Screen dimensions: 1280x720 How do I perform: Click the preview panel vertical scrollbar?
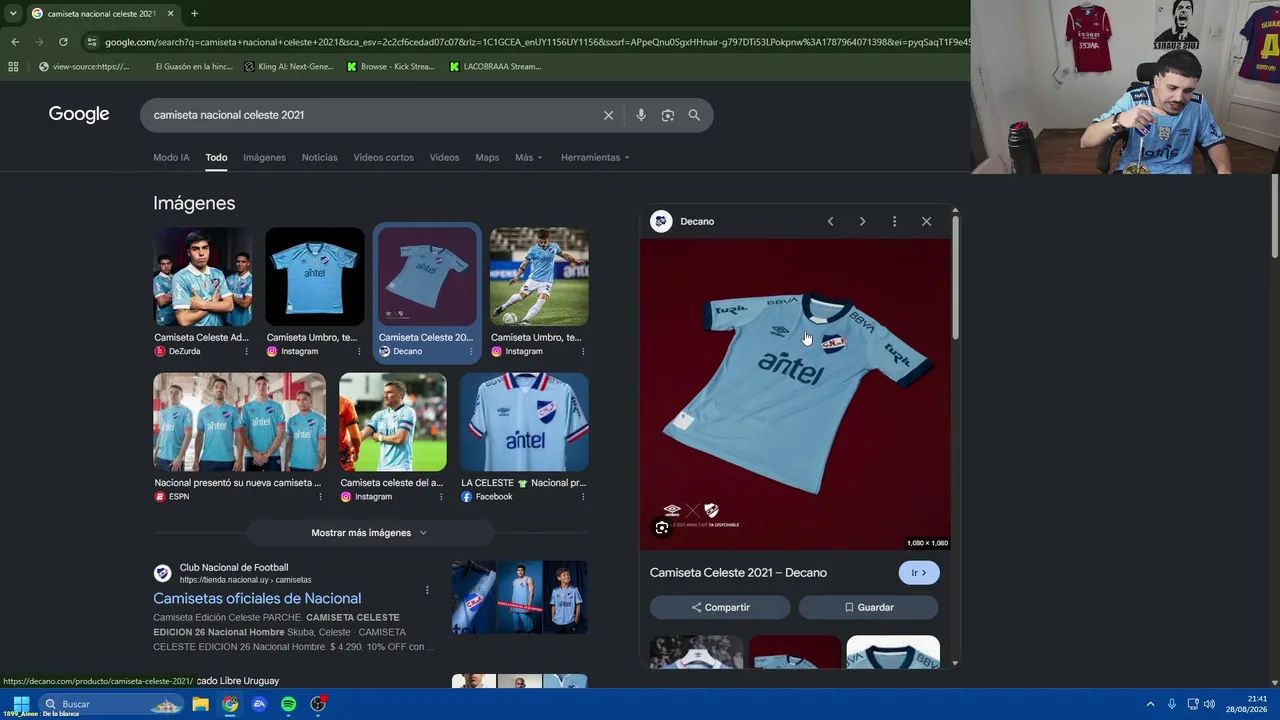[955, 278]
